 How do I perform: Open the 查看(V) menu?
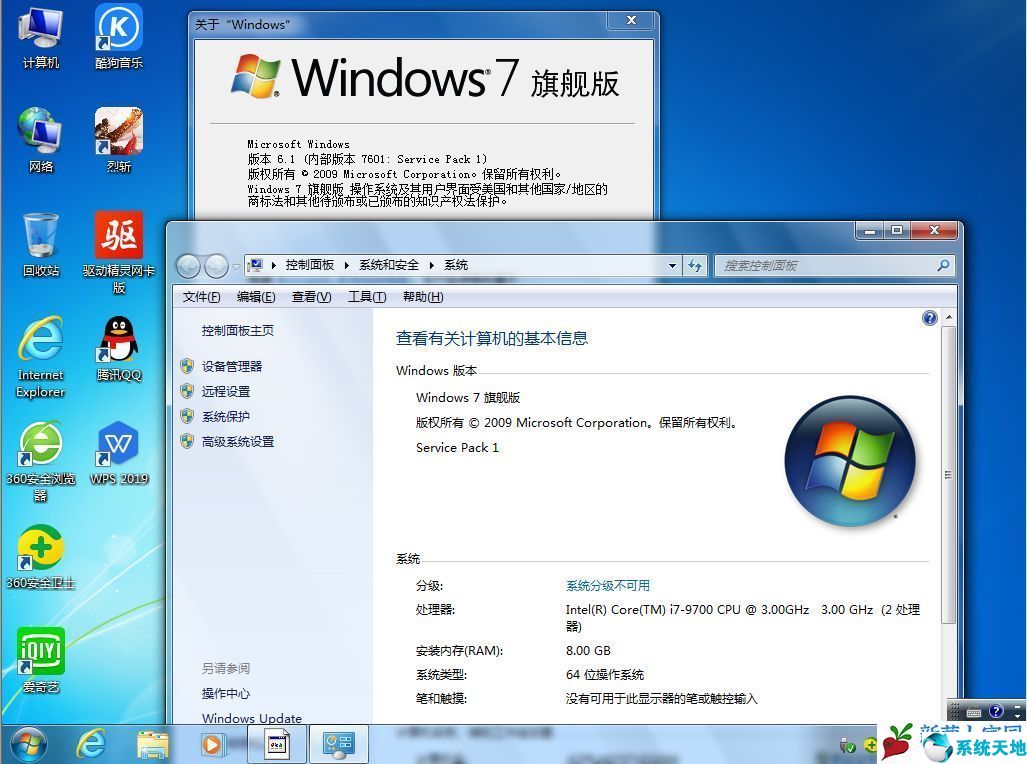tap(312, 297)
